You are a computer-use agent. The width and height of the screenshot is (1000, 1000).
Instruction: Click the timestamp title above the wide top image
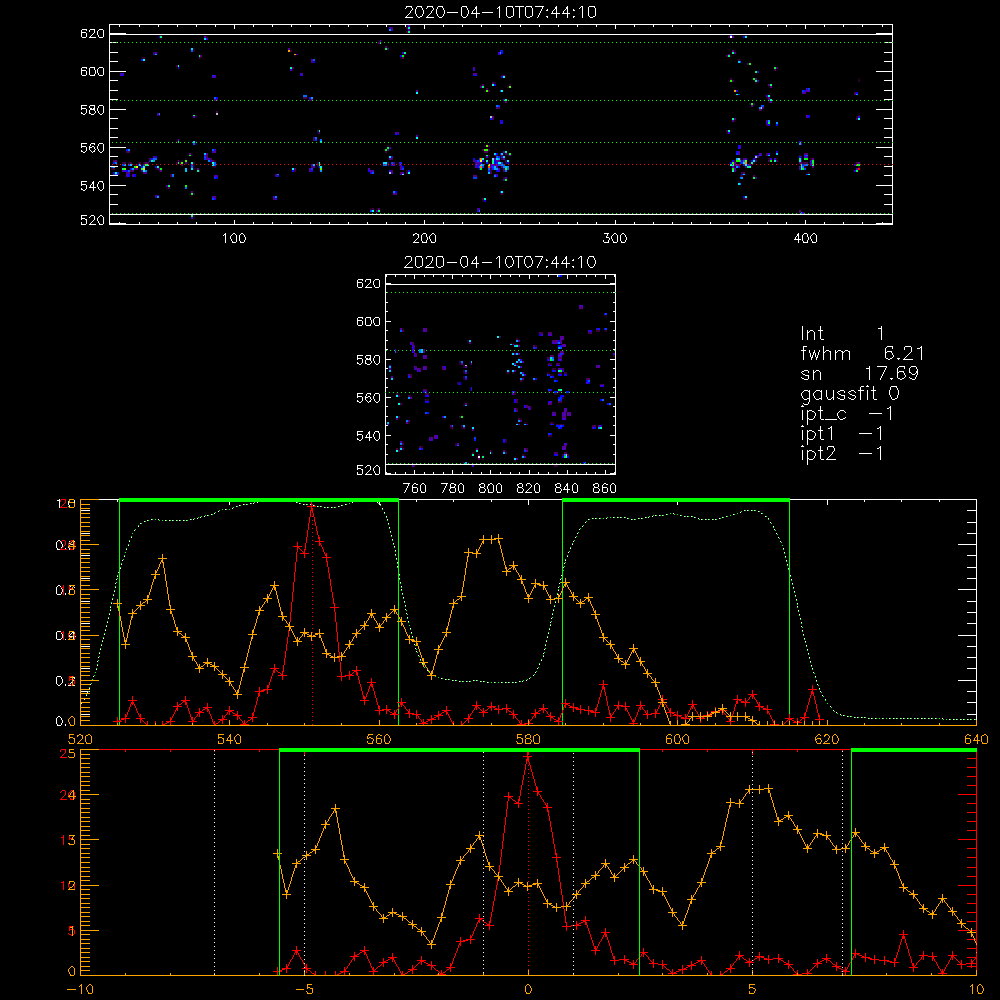pyautogui.click(x=501, y=12)
